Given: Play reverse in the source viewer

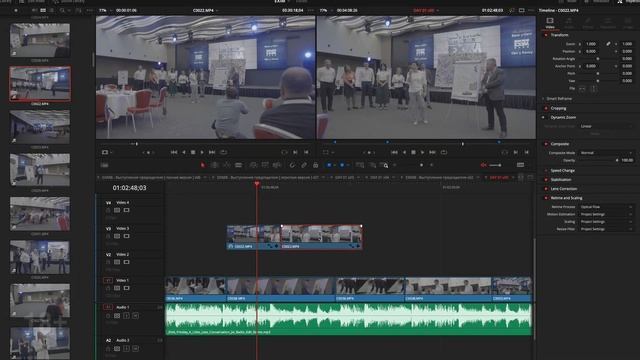Looking at the screenshot, I should 184,152.
